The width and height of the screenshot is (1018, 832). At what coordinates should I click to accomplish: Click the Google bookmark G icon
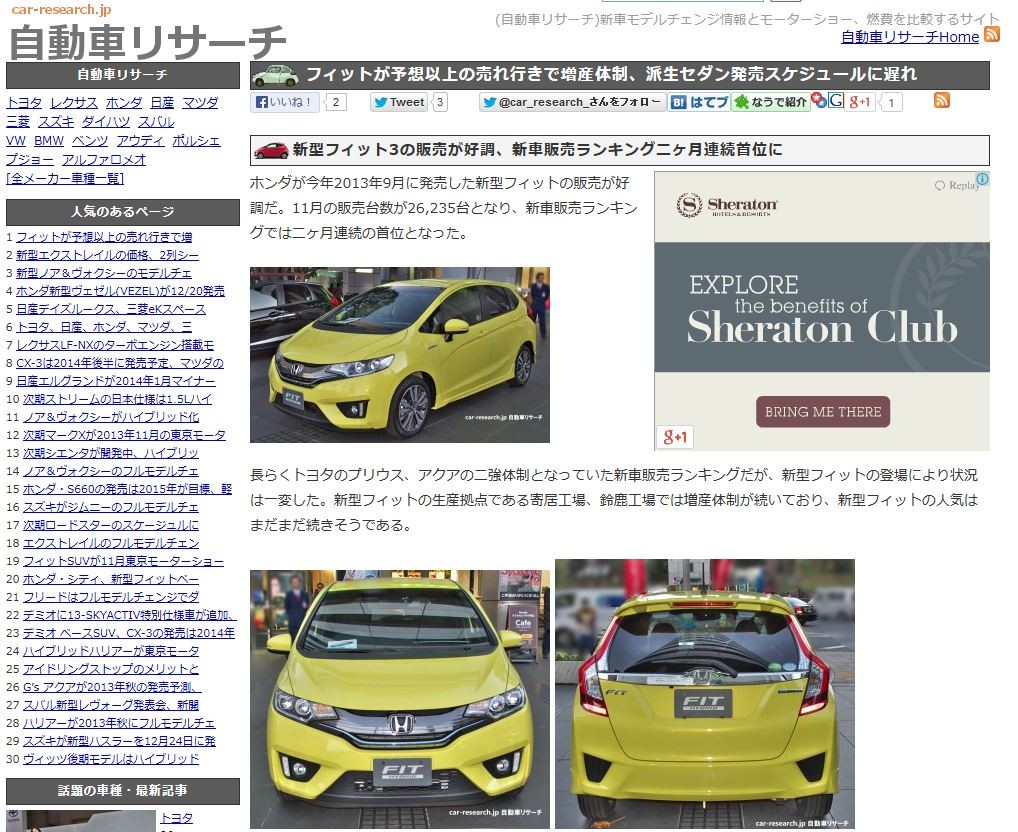click(836, 101)
